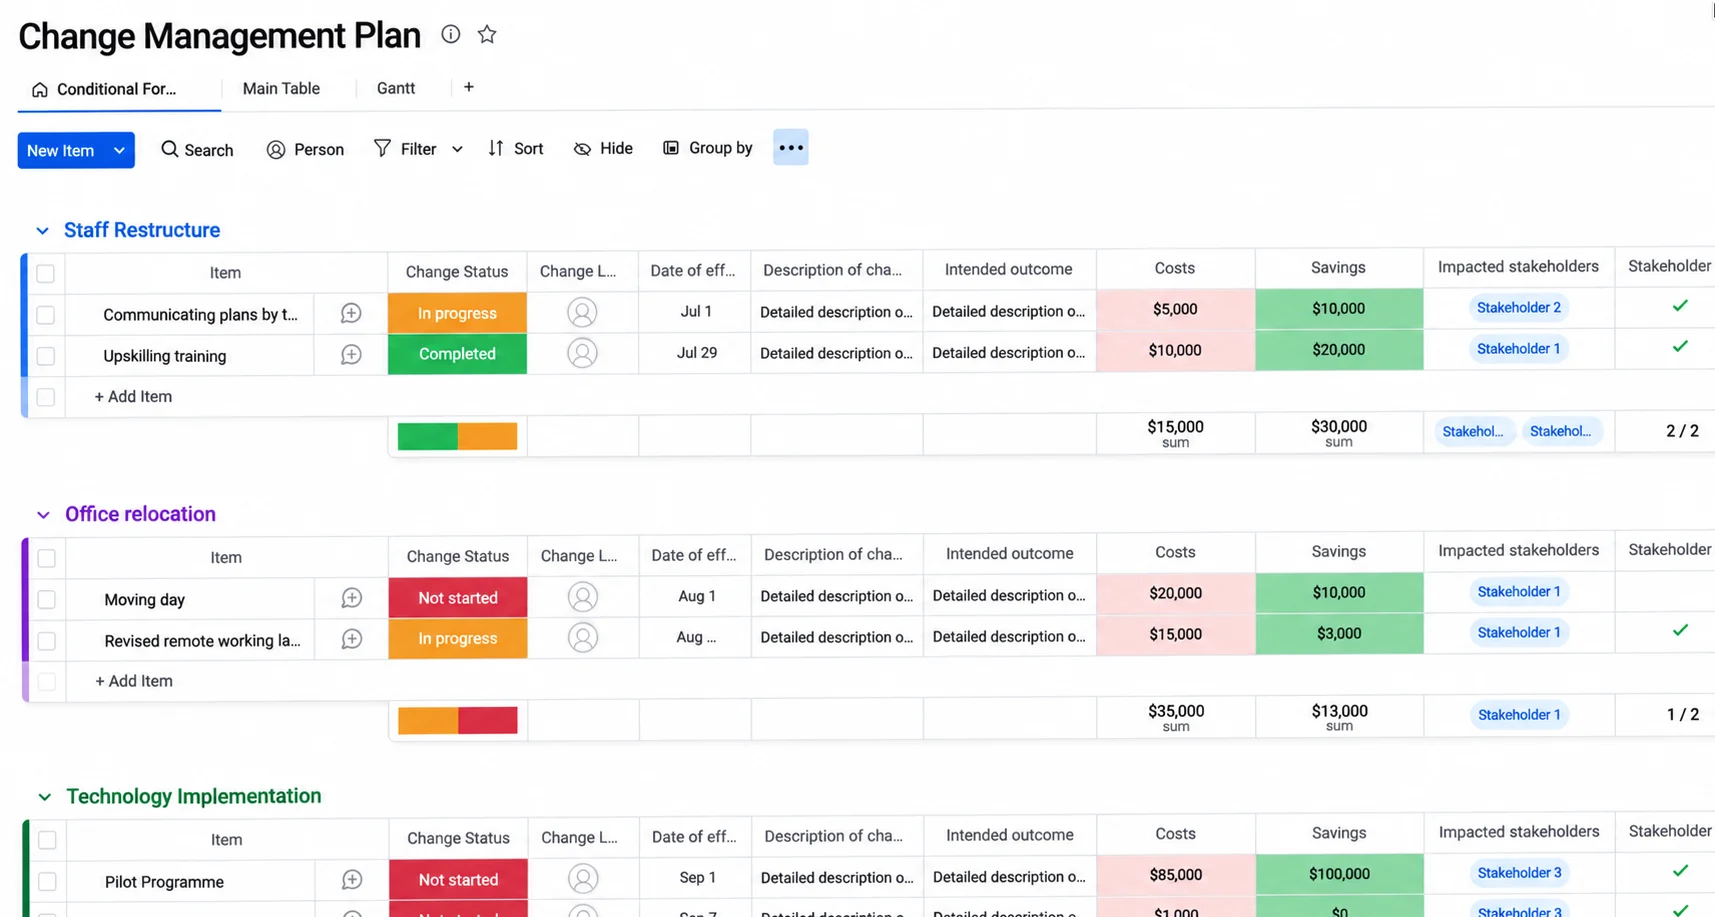
Task: Assign change lead for Communicating plans row
Action: click(x=582, y=312)
